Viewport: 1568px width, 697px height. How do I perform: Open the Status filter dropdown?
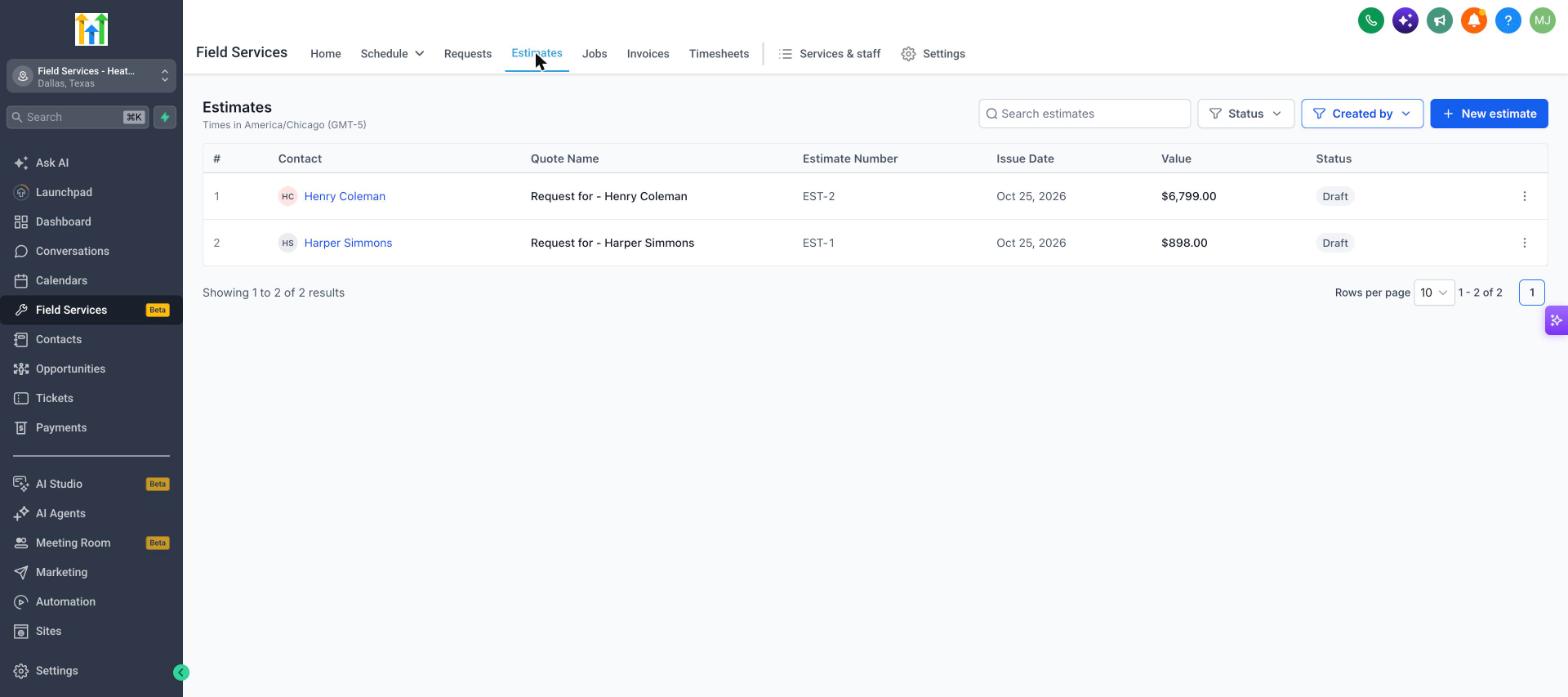pyautogui.click(x=1246, y=114)
